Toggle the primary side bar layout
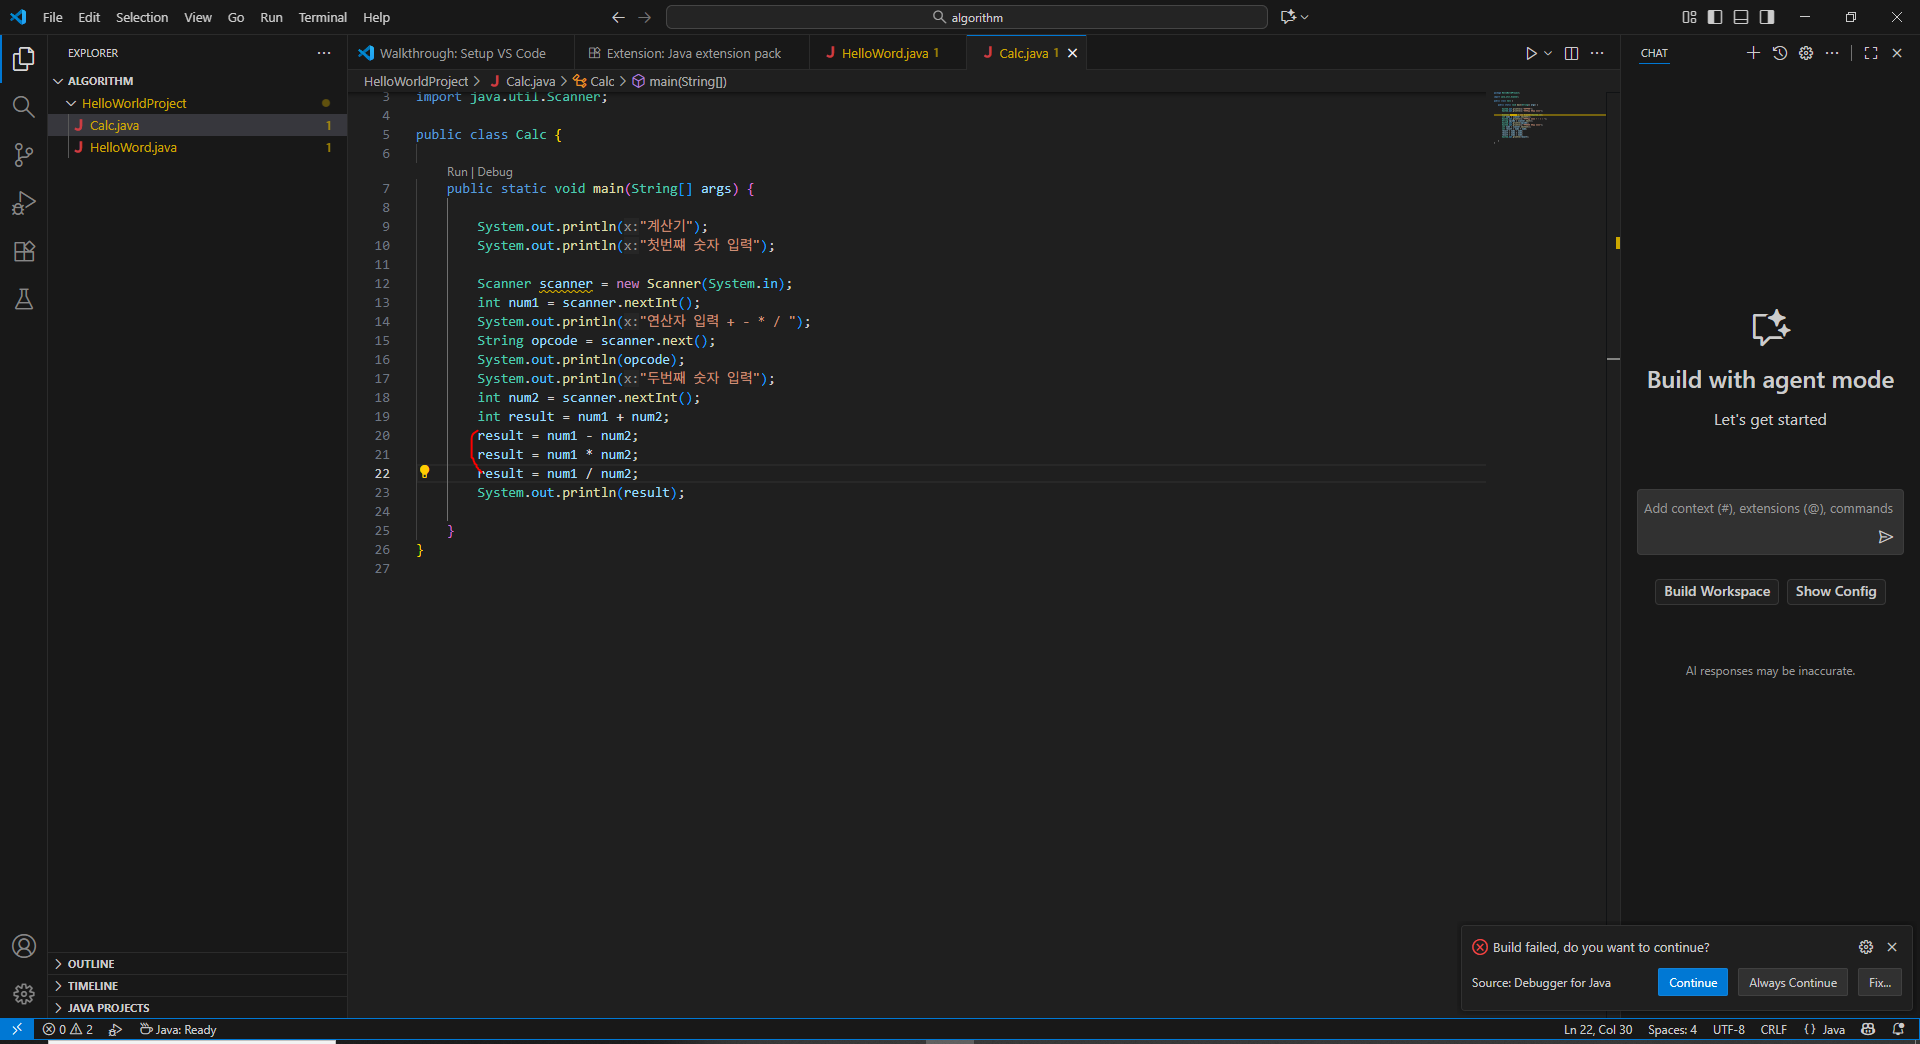Image resolution: width=1920 pixels, height=1044 pixels. (x=1715, y=17)
